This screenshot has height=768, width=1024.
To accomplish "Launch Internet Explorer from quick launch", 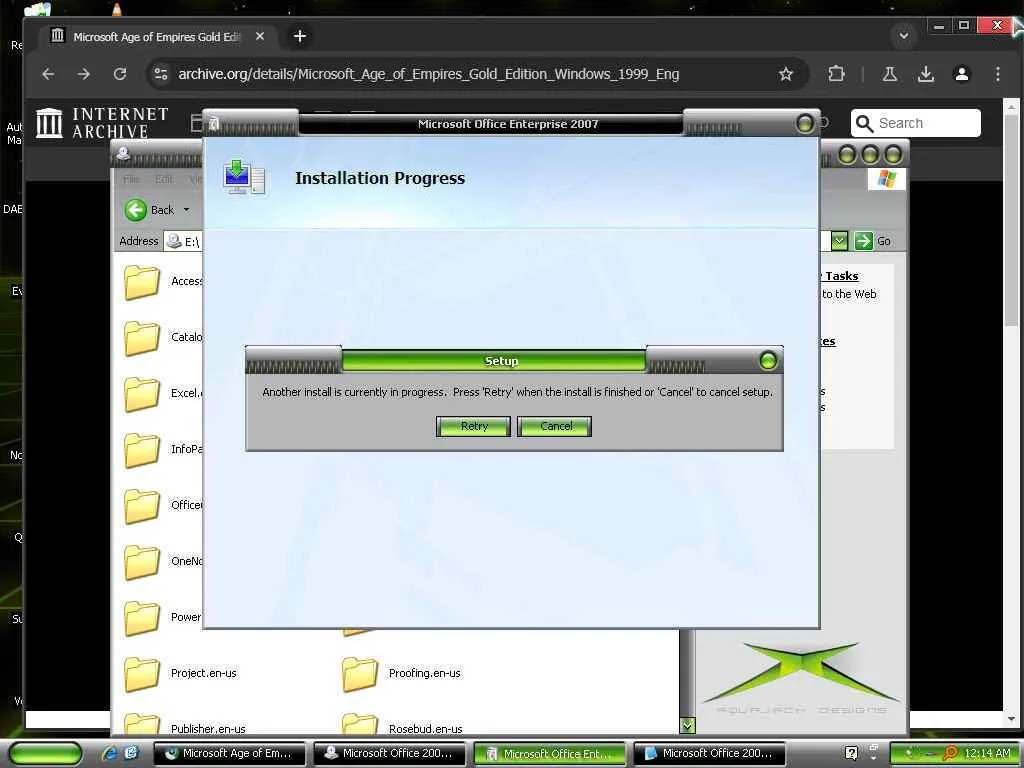I will [108, 753].
